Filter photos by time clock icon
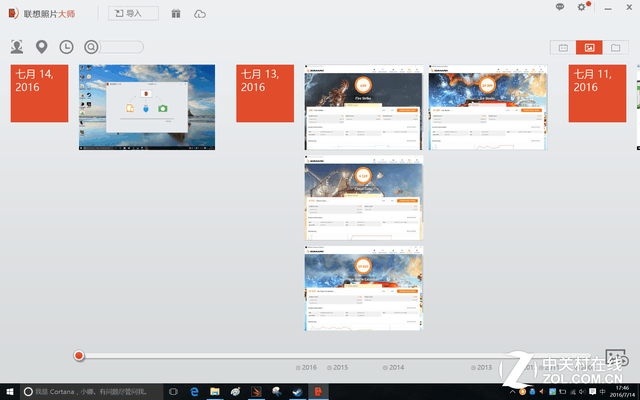The height and width of the screenshot is (400, 640). tap(66, 47)
